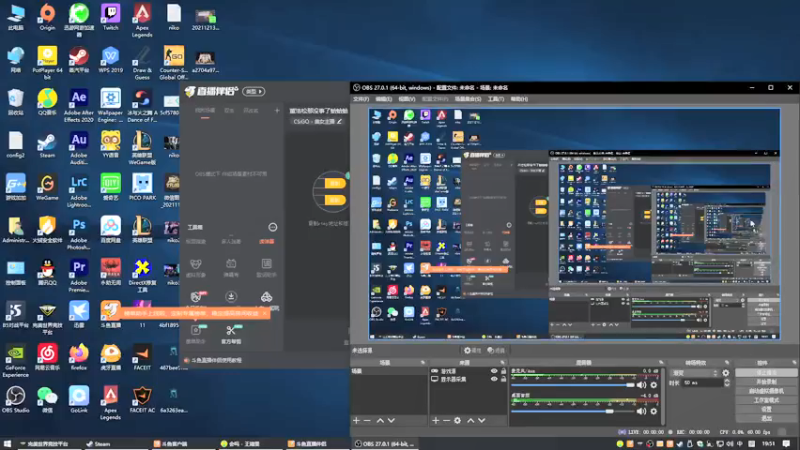Switch to the orange toolbox category tab

pos(266,241)
